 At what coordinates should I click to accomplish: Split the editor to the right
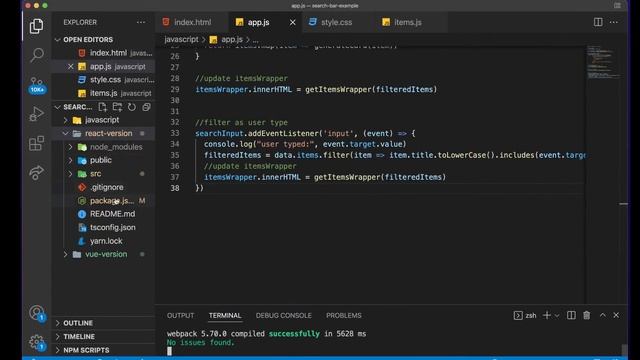coord(598,22)
